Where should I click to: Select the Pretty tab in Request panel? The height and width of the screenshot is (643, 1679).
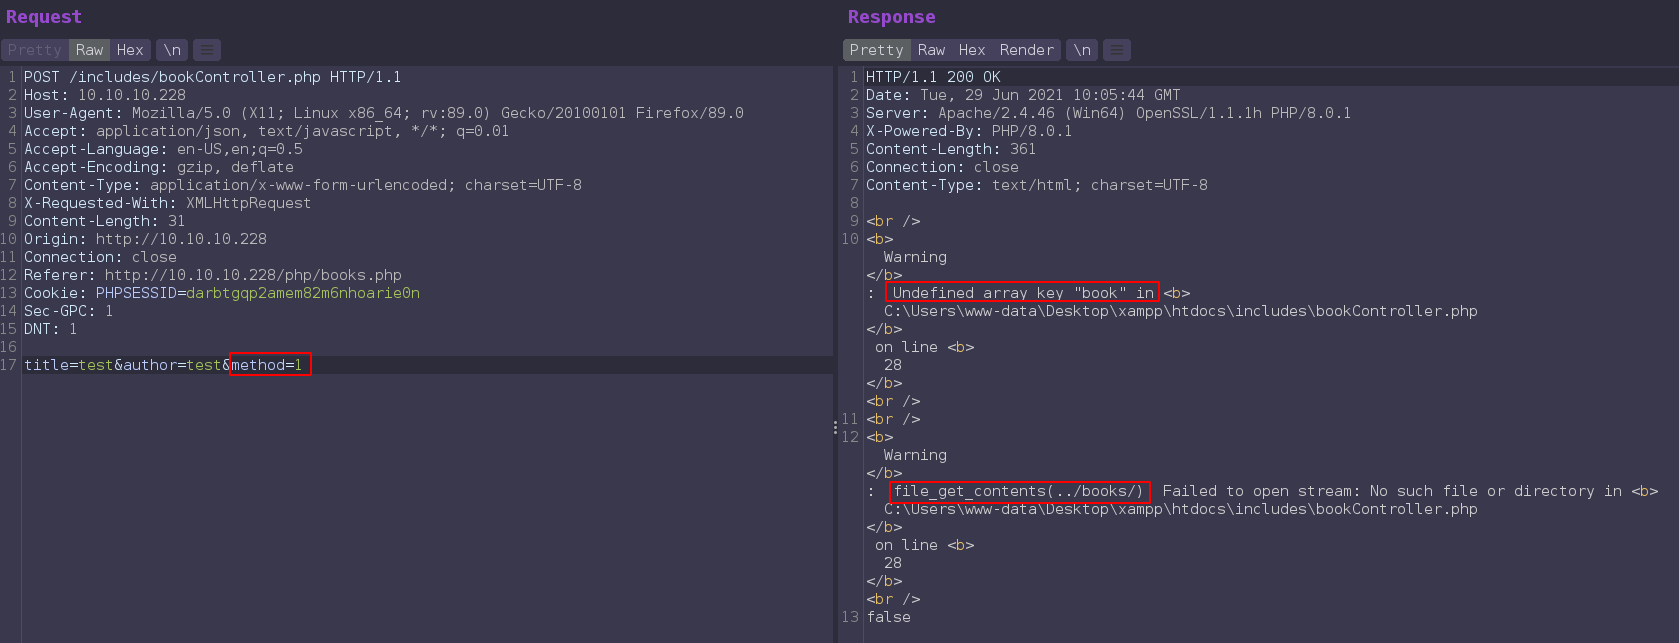pyautogui.click(x=35, y=50)
